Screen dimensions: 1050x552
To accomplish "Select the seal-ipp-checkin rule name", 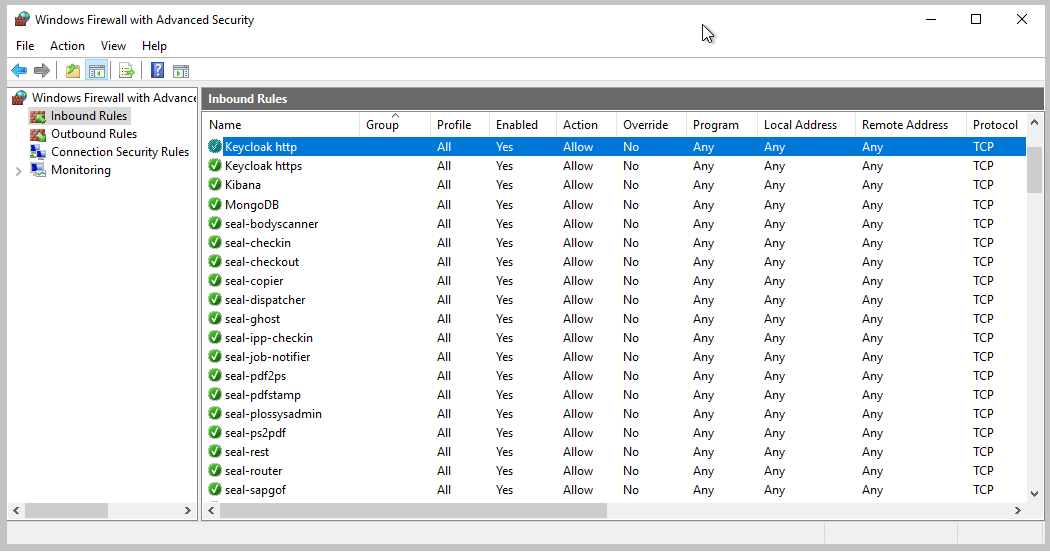I will pyautogui.click(x=269, y=338).
